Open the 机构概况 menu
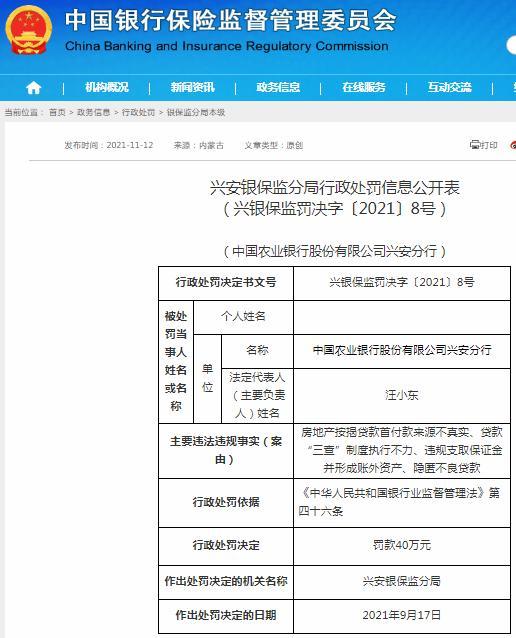This screenshot has width=516, height=638. point(107,87)
